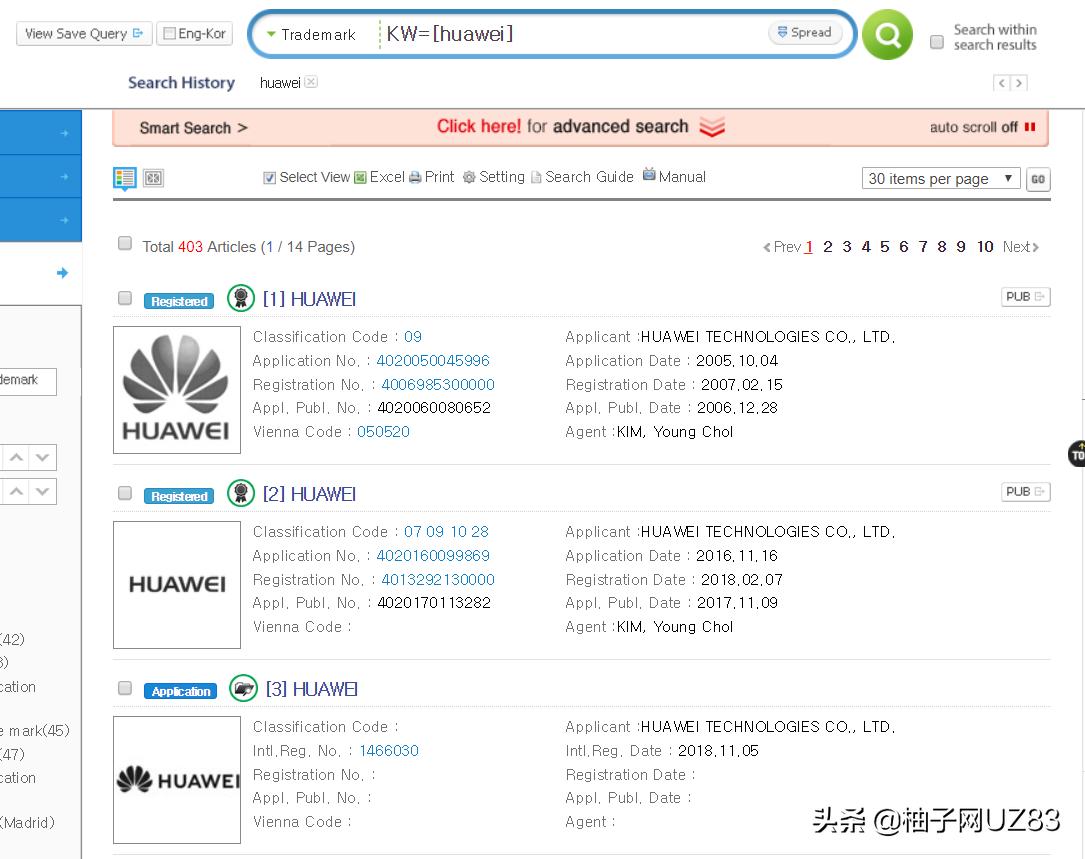Click Vienna Code 050520 link
Screen dimensions: 1085x859
[x=383, y=432]
